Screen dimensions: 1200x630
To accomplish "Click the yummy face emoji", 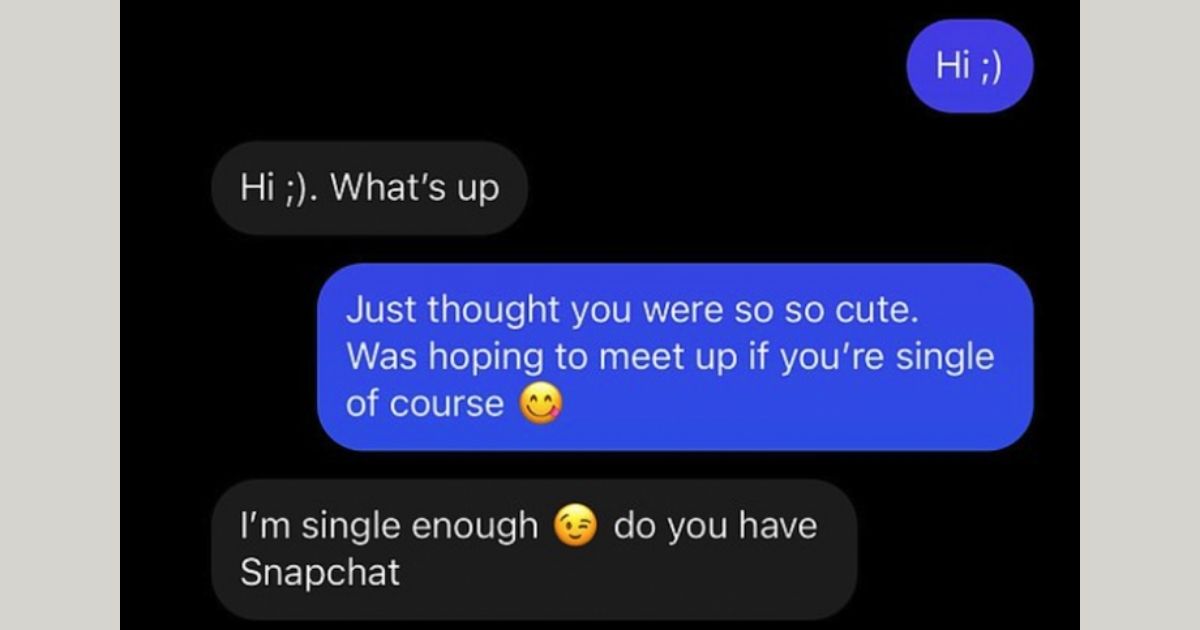I will [x=541, y=404].
